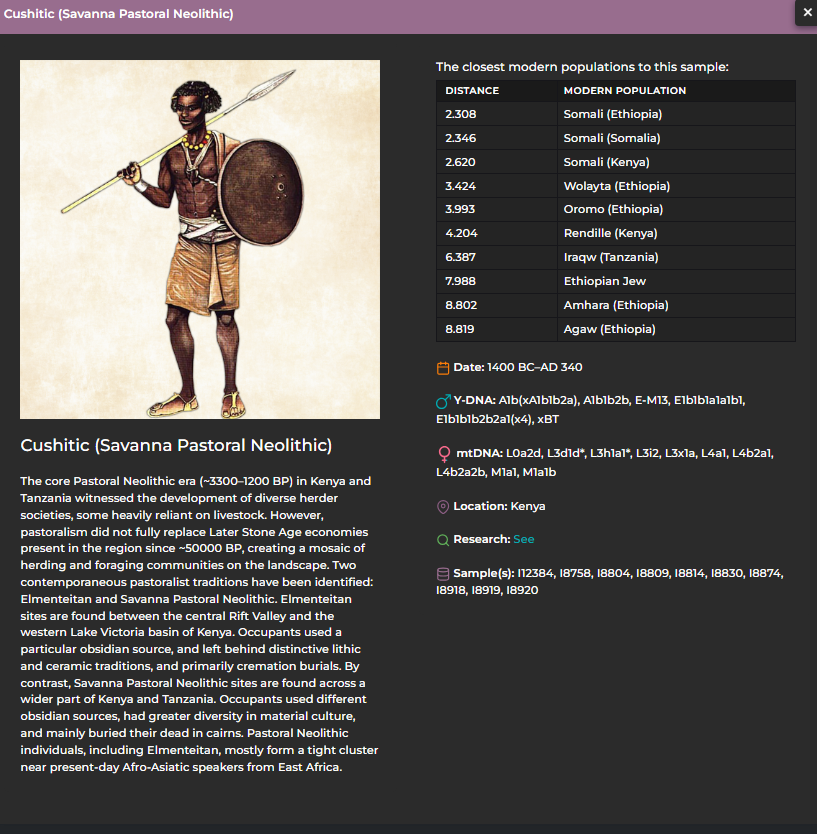Click the distance value 2.308

pos(461,114)
